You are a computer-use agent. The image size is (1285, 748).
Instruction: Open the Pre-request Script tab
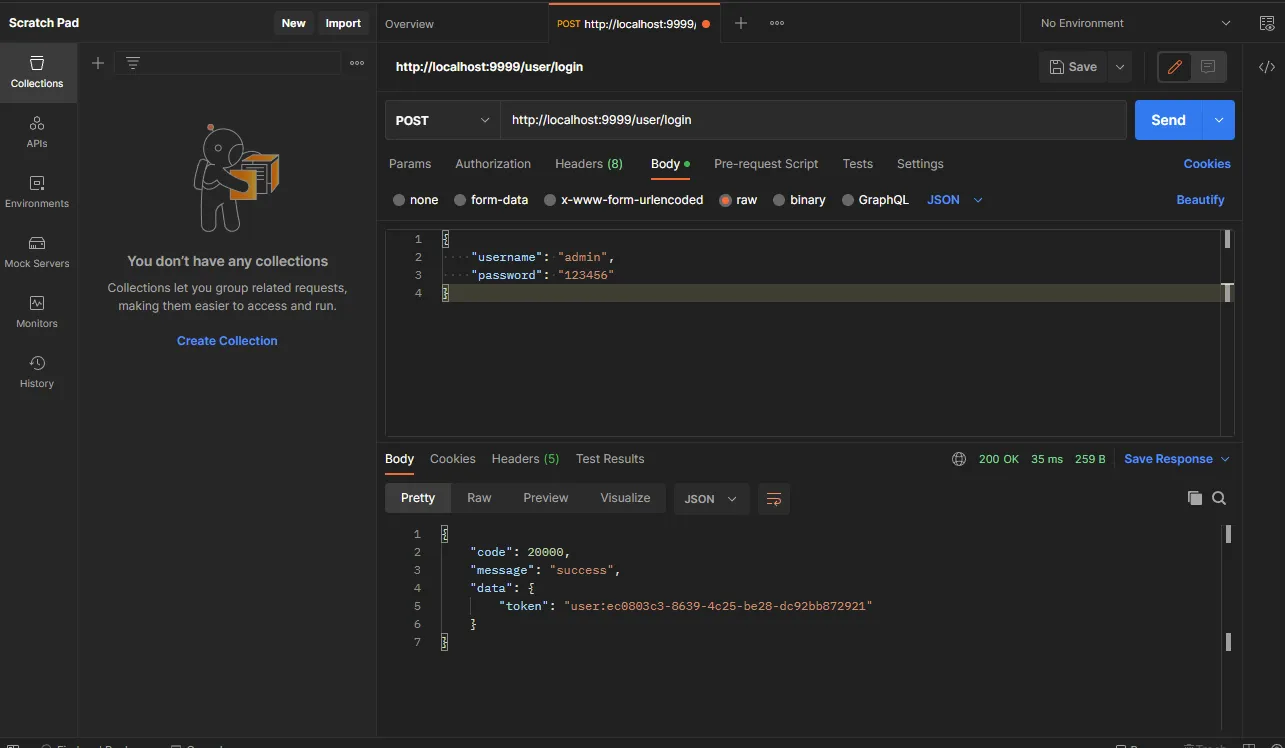[x=766, y=164]
